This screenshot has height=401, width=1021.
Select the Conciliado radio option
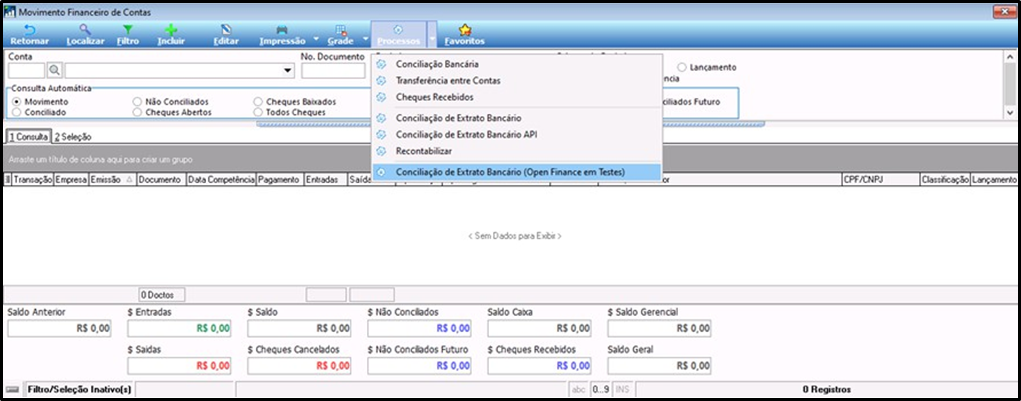(16, 113)
